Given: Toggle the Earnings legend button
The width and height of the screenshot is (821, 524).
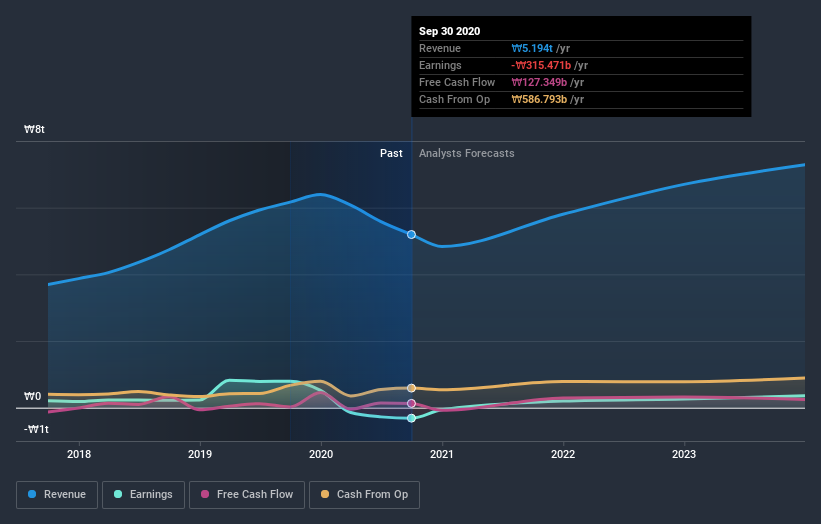Looking at the screenshot, I should [143, 495].
